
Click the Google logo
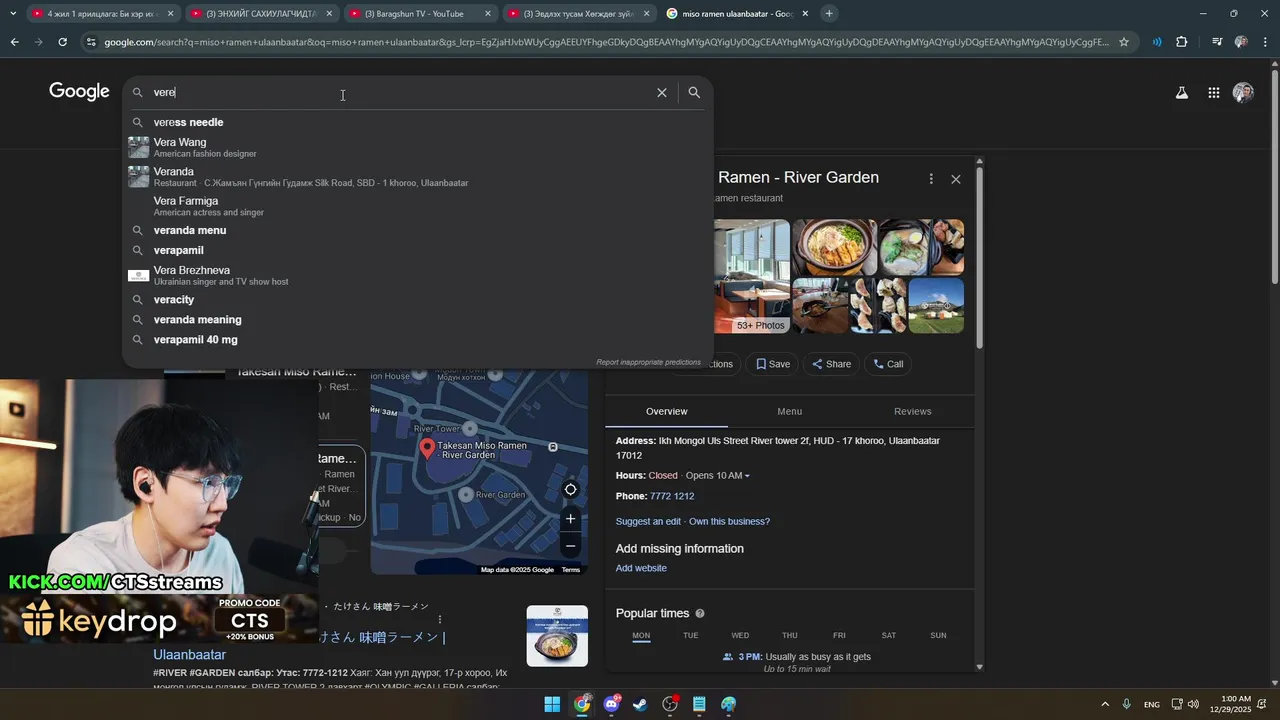click(79, 92)
